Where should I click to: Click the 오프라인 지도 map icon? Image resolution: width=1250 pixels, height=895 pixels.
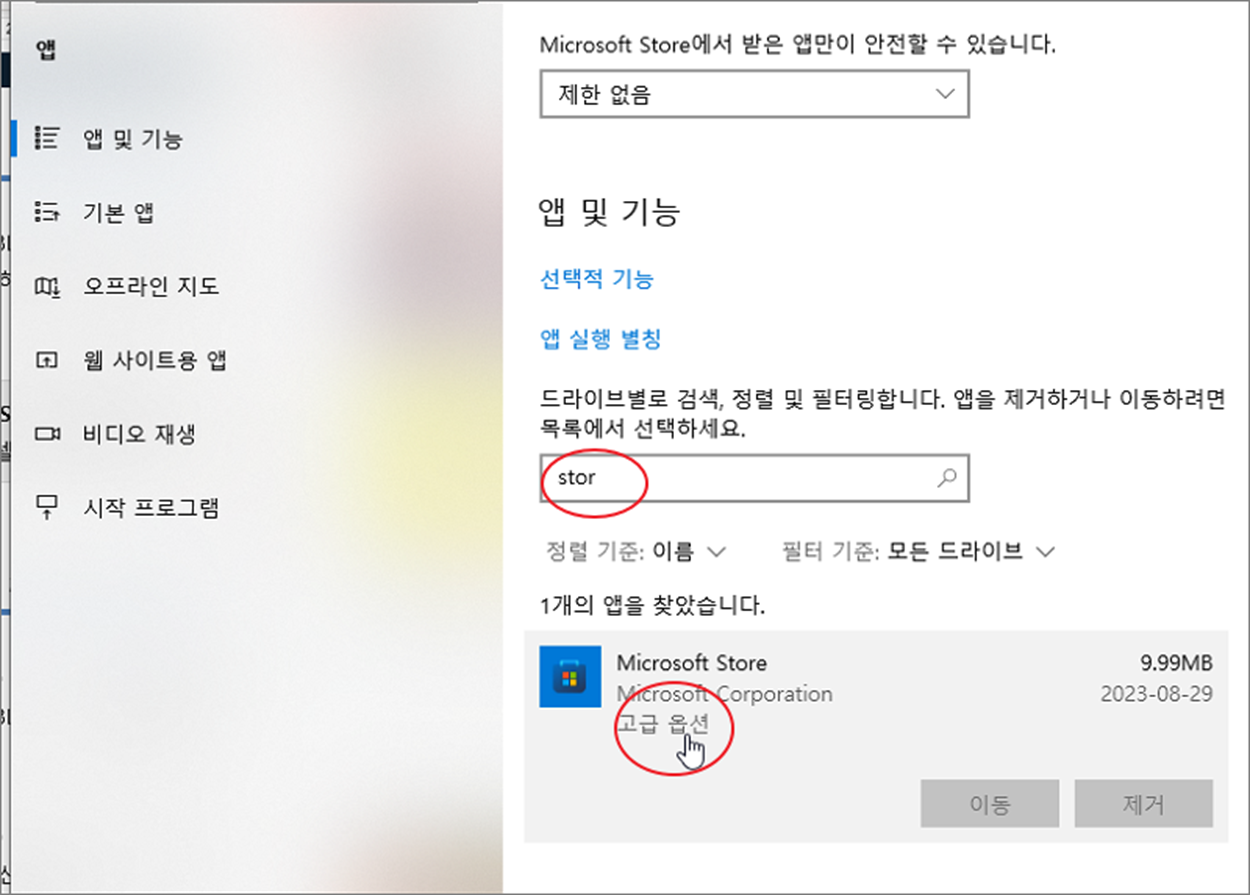[x=47, y=286]
